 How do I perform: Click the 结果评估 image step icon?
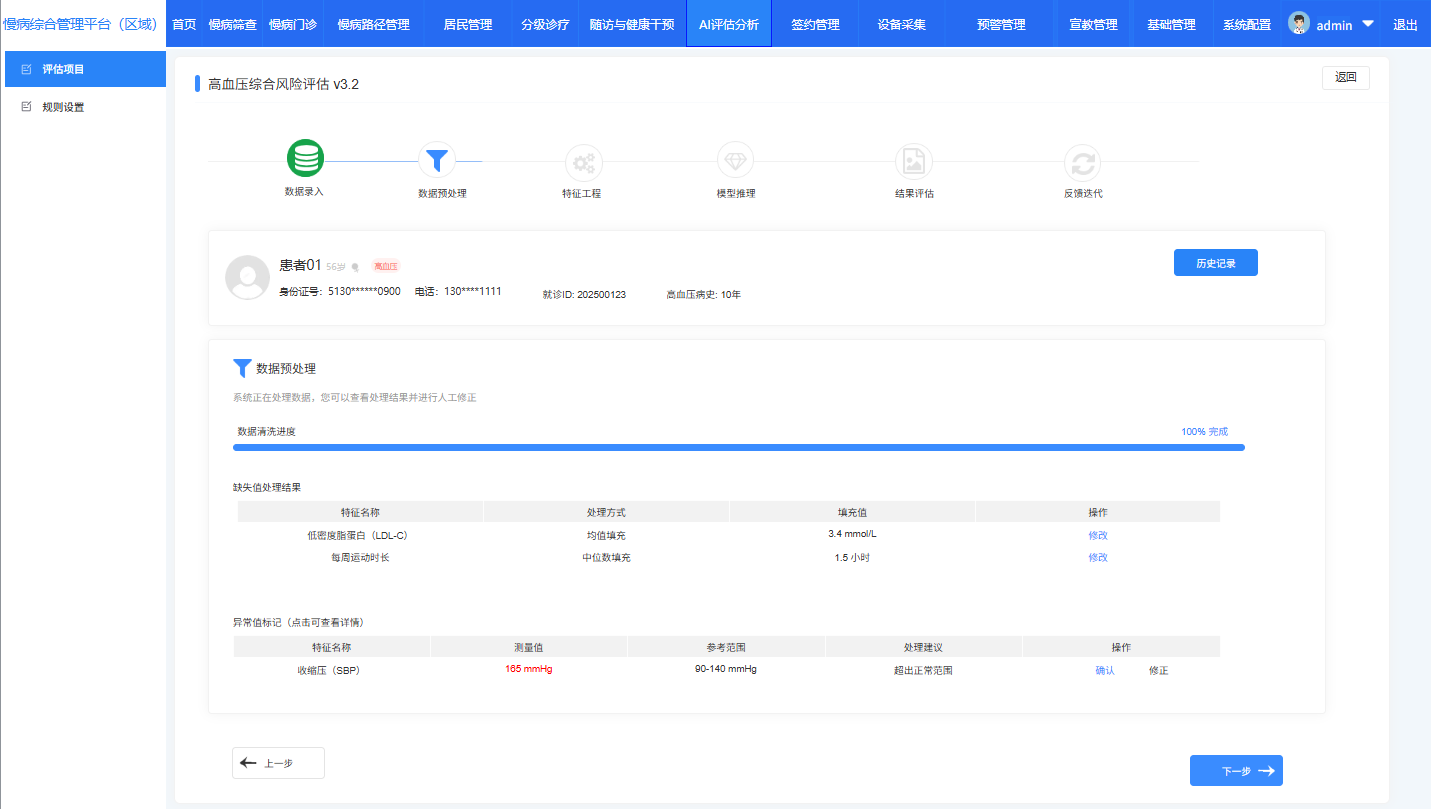[913, 161]
